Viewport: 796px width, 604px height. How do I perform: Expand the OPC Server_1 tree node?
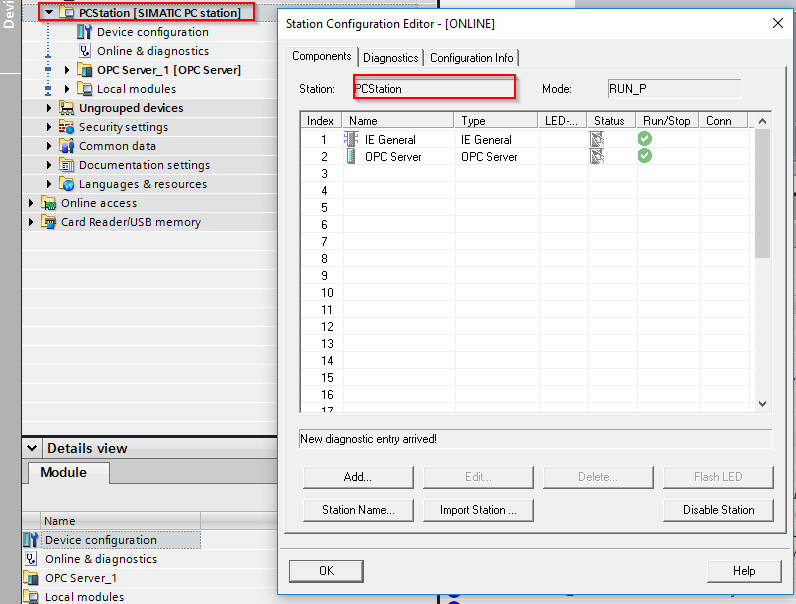(x=67, y=70)
